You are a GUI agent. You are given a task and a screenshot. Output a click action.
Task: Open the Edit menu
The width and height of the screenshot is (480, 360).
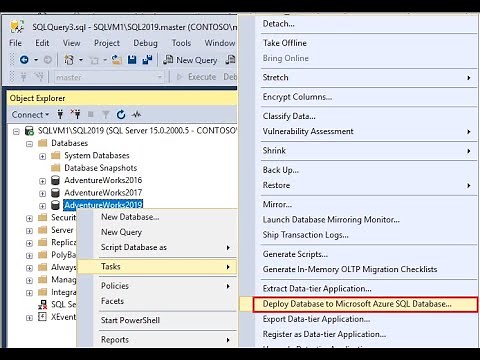pyautogui.click(x=42, y=43)
